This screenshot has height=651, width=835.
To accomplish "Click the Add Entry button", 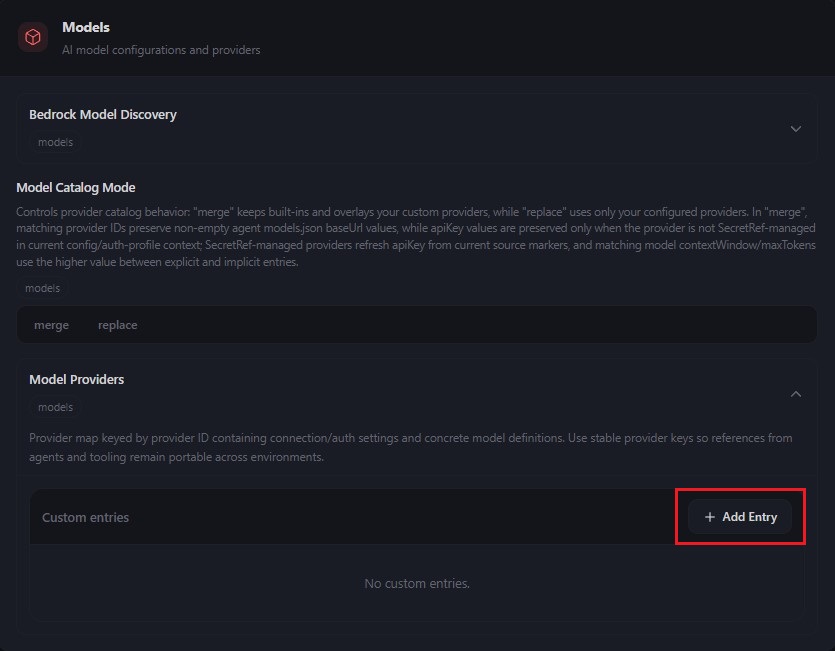I will [x=740, y=517].
